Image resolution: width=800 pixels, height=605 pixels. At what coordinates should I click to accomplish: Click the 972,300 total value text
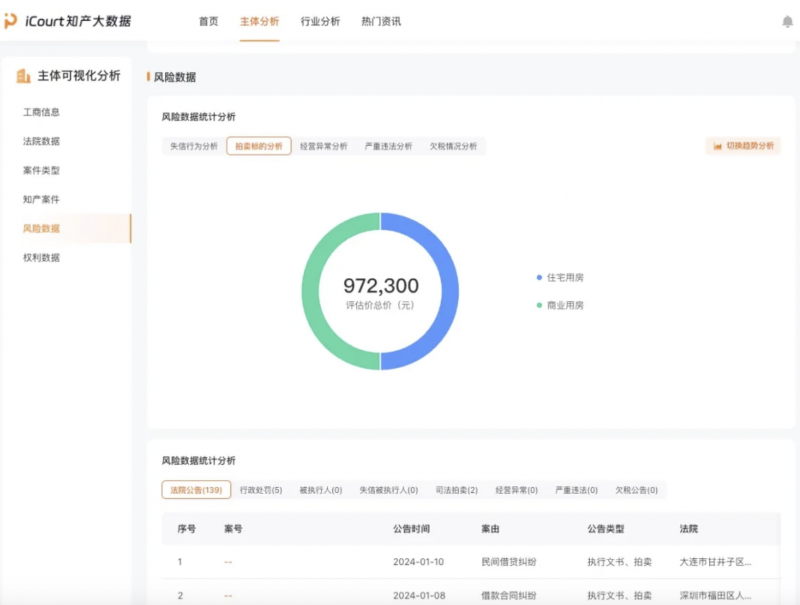click(381, 286)
